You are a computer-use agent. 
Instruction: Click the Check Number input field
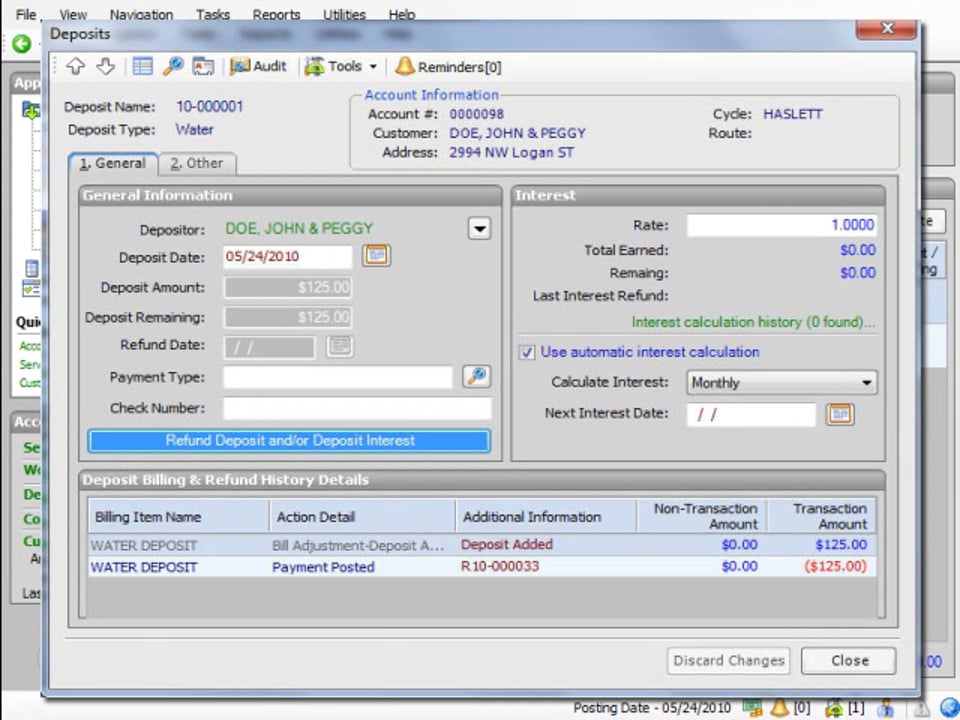[x=357, y=408]
